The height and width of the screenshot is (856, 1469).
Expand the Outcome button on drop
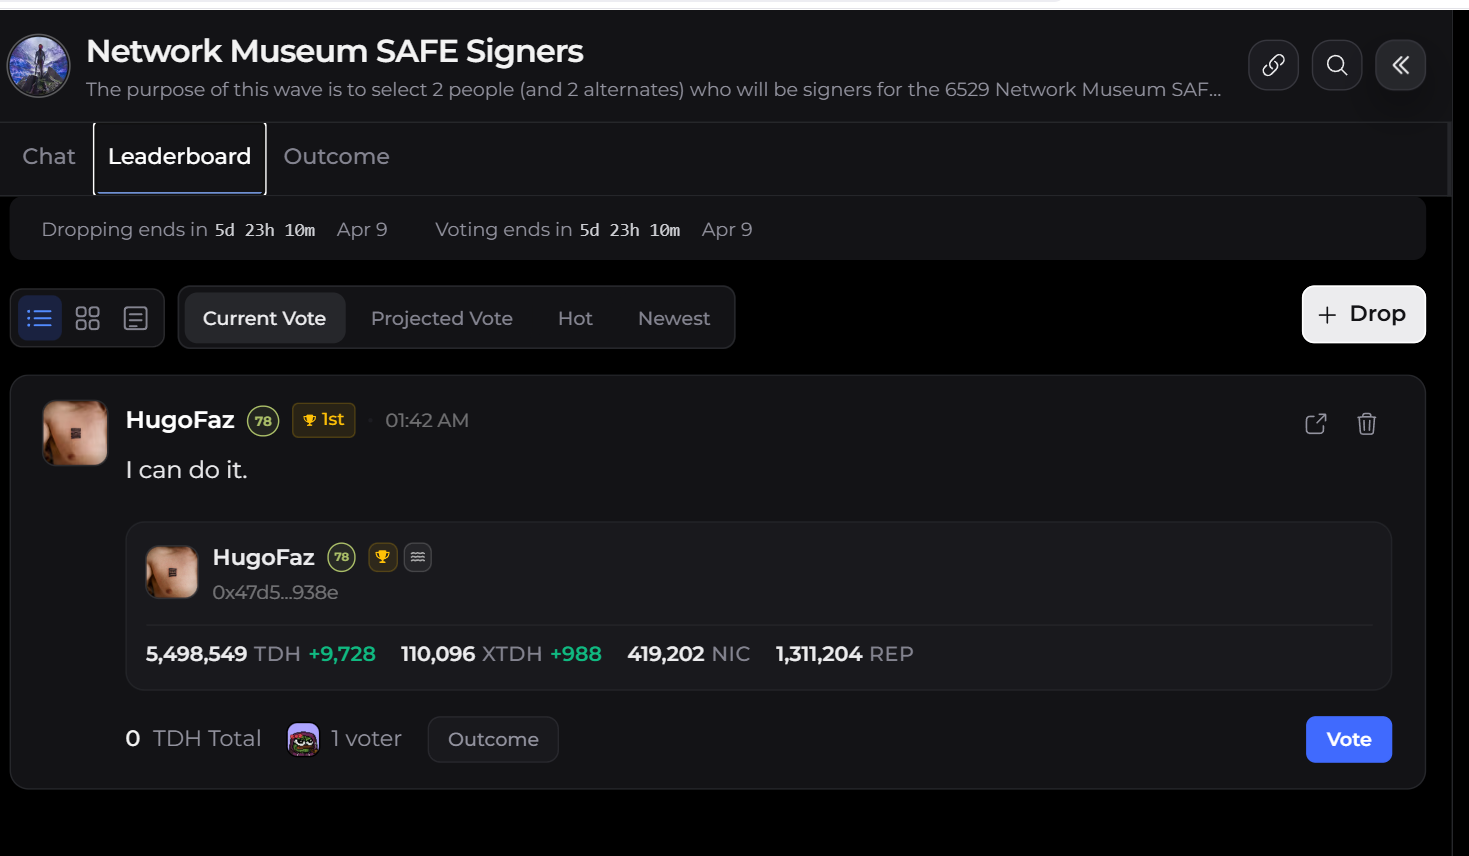coord(493,740)
